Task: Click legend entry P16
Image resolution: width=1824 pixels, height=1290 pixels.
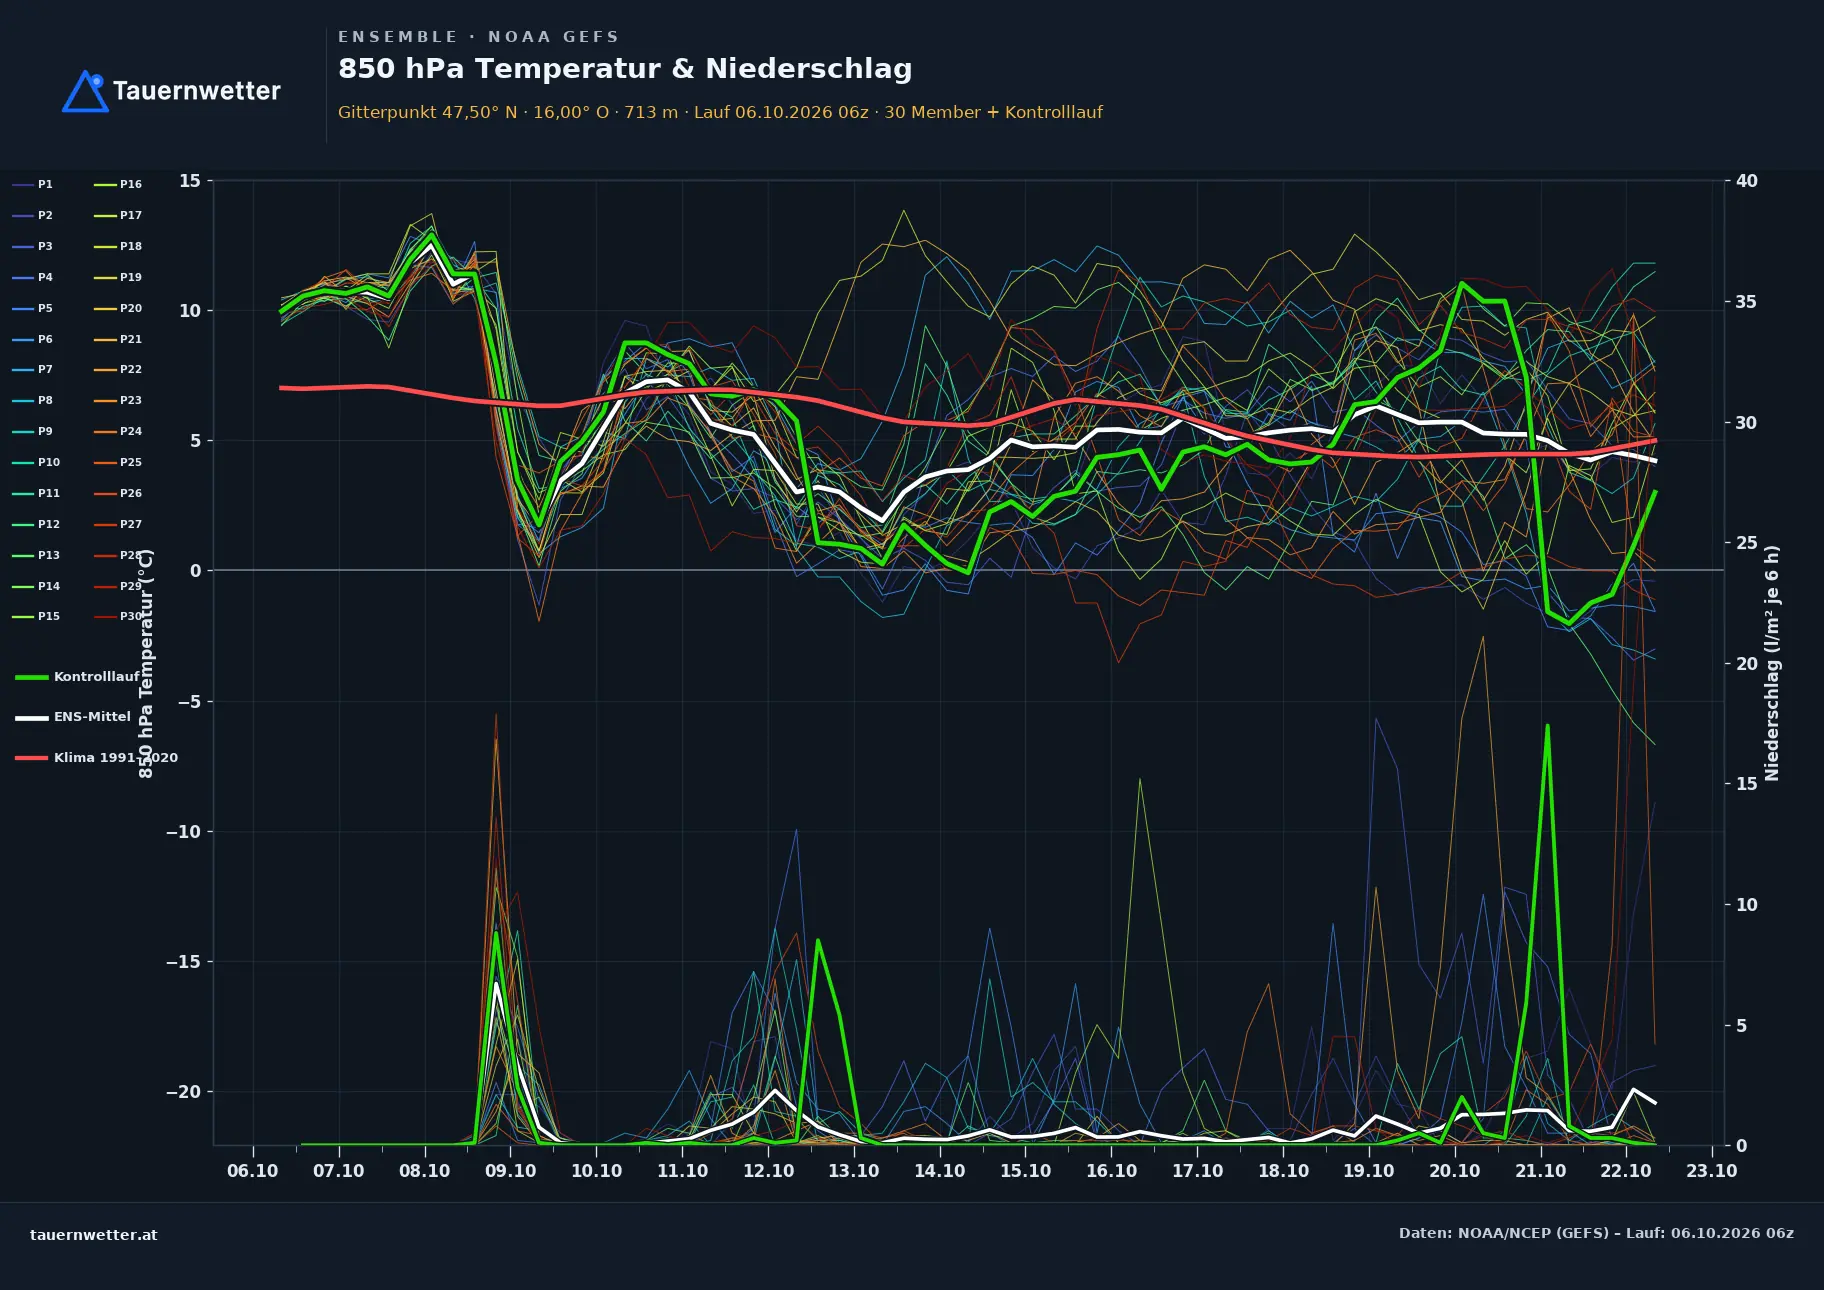Action: click(x=118, y=184)
